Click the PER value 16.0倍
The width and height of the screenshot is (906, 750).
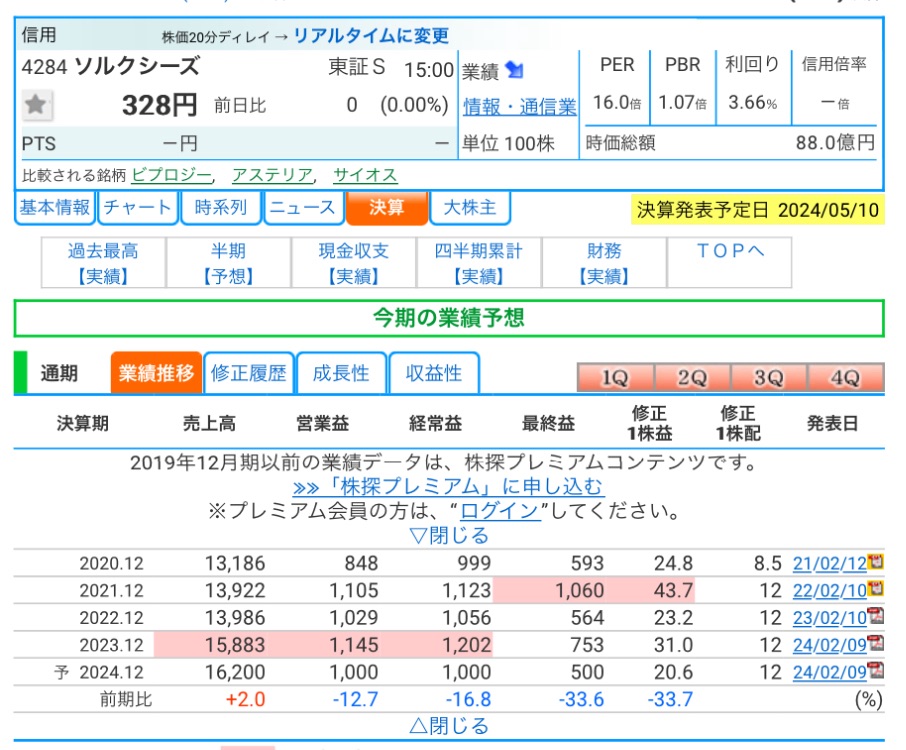tap(617, 103)
